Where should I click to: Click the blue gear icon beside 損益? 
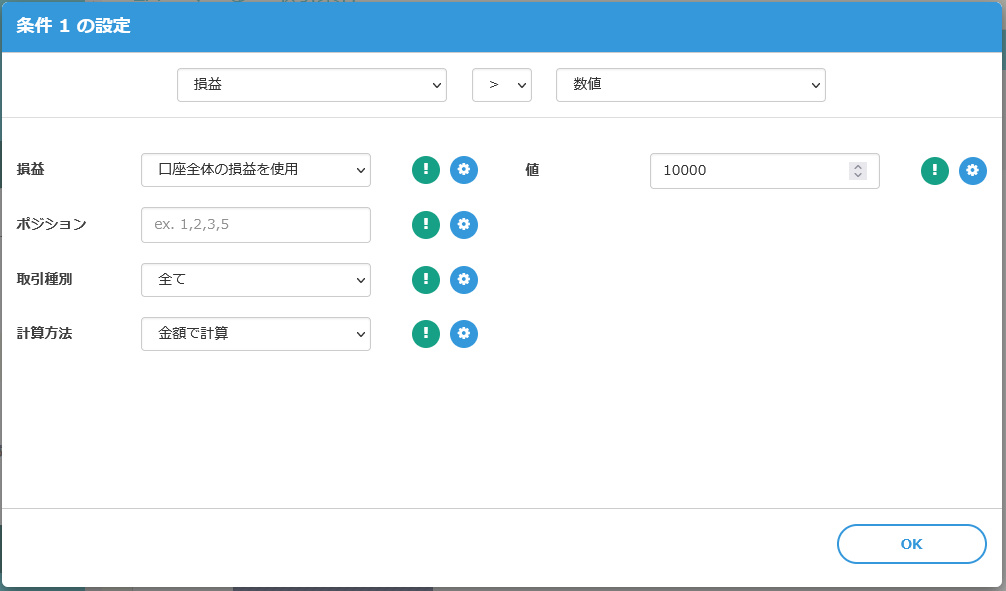464,170
